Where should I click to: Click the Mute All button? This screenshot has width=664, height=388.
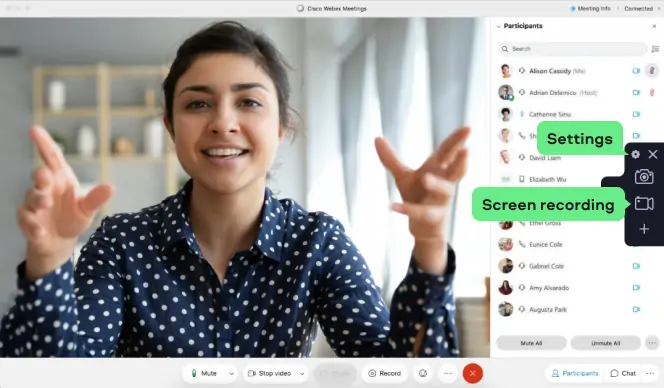(x=531, y=343)
